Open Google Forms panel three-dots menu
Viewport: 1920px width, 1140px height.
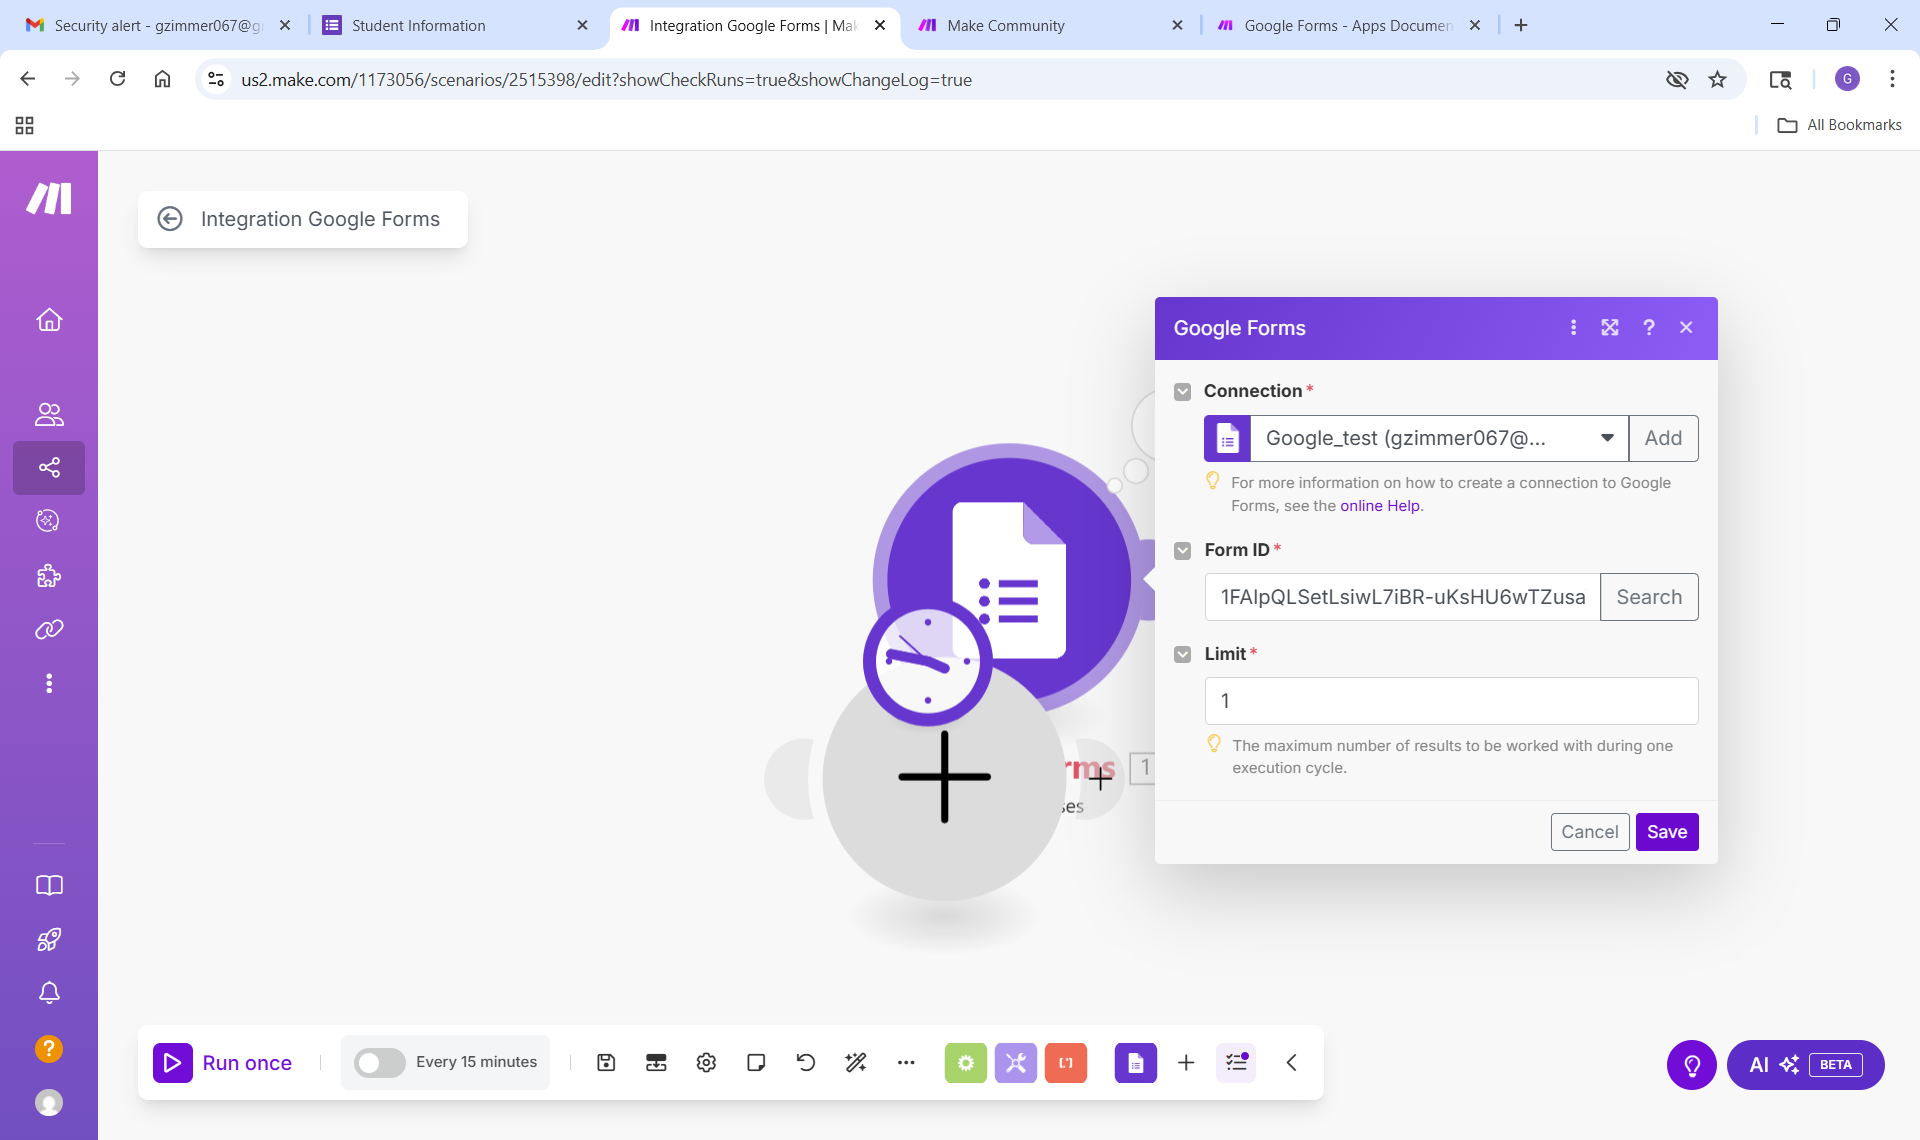(x=1573, y=328)
